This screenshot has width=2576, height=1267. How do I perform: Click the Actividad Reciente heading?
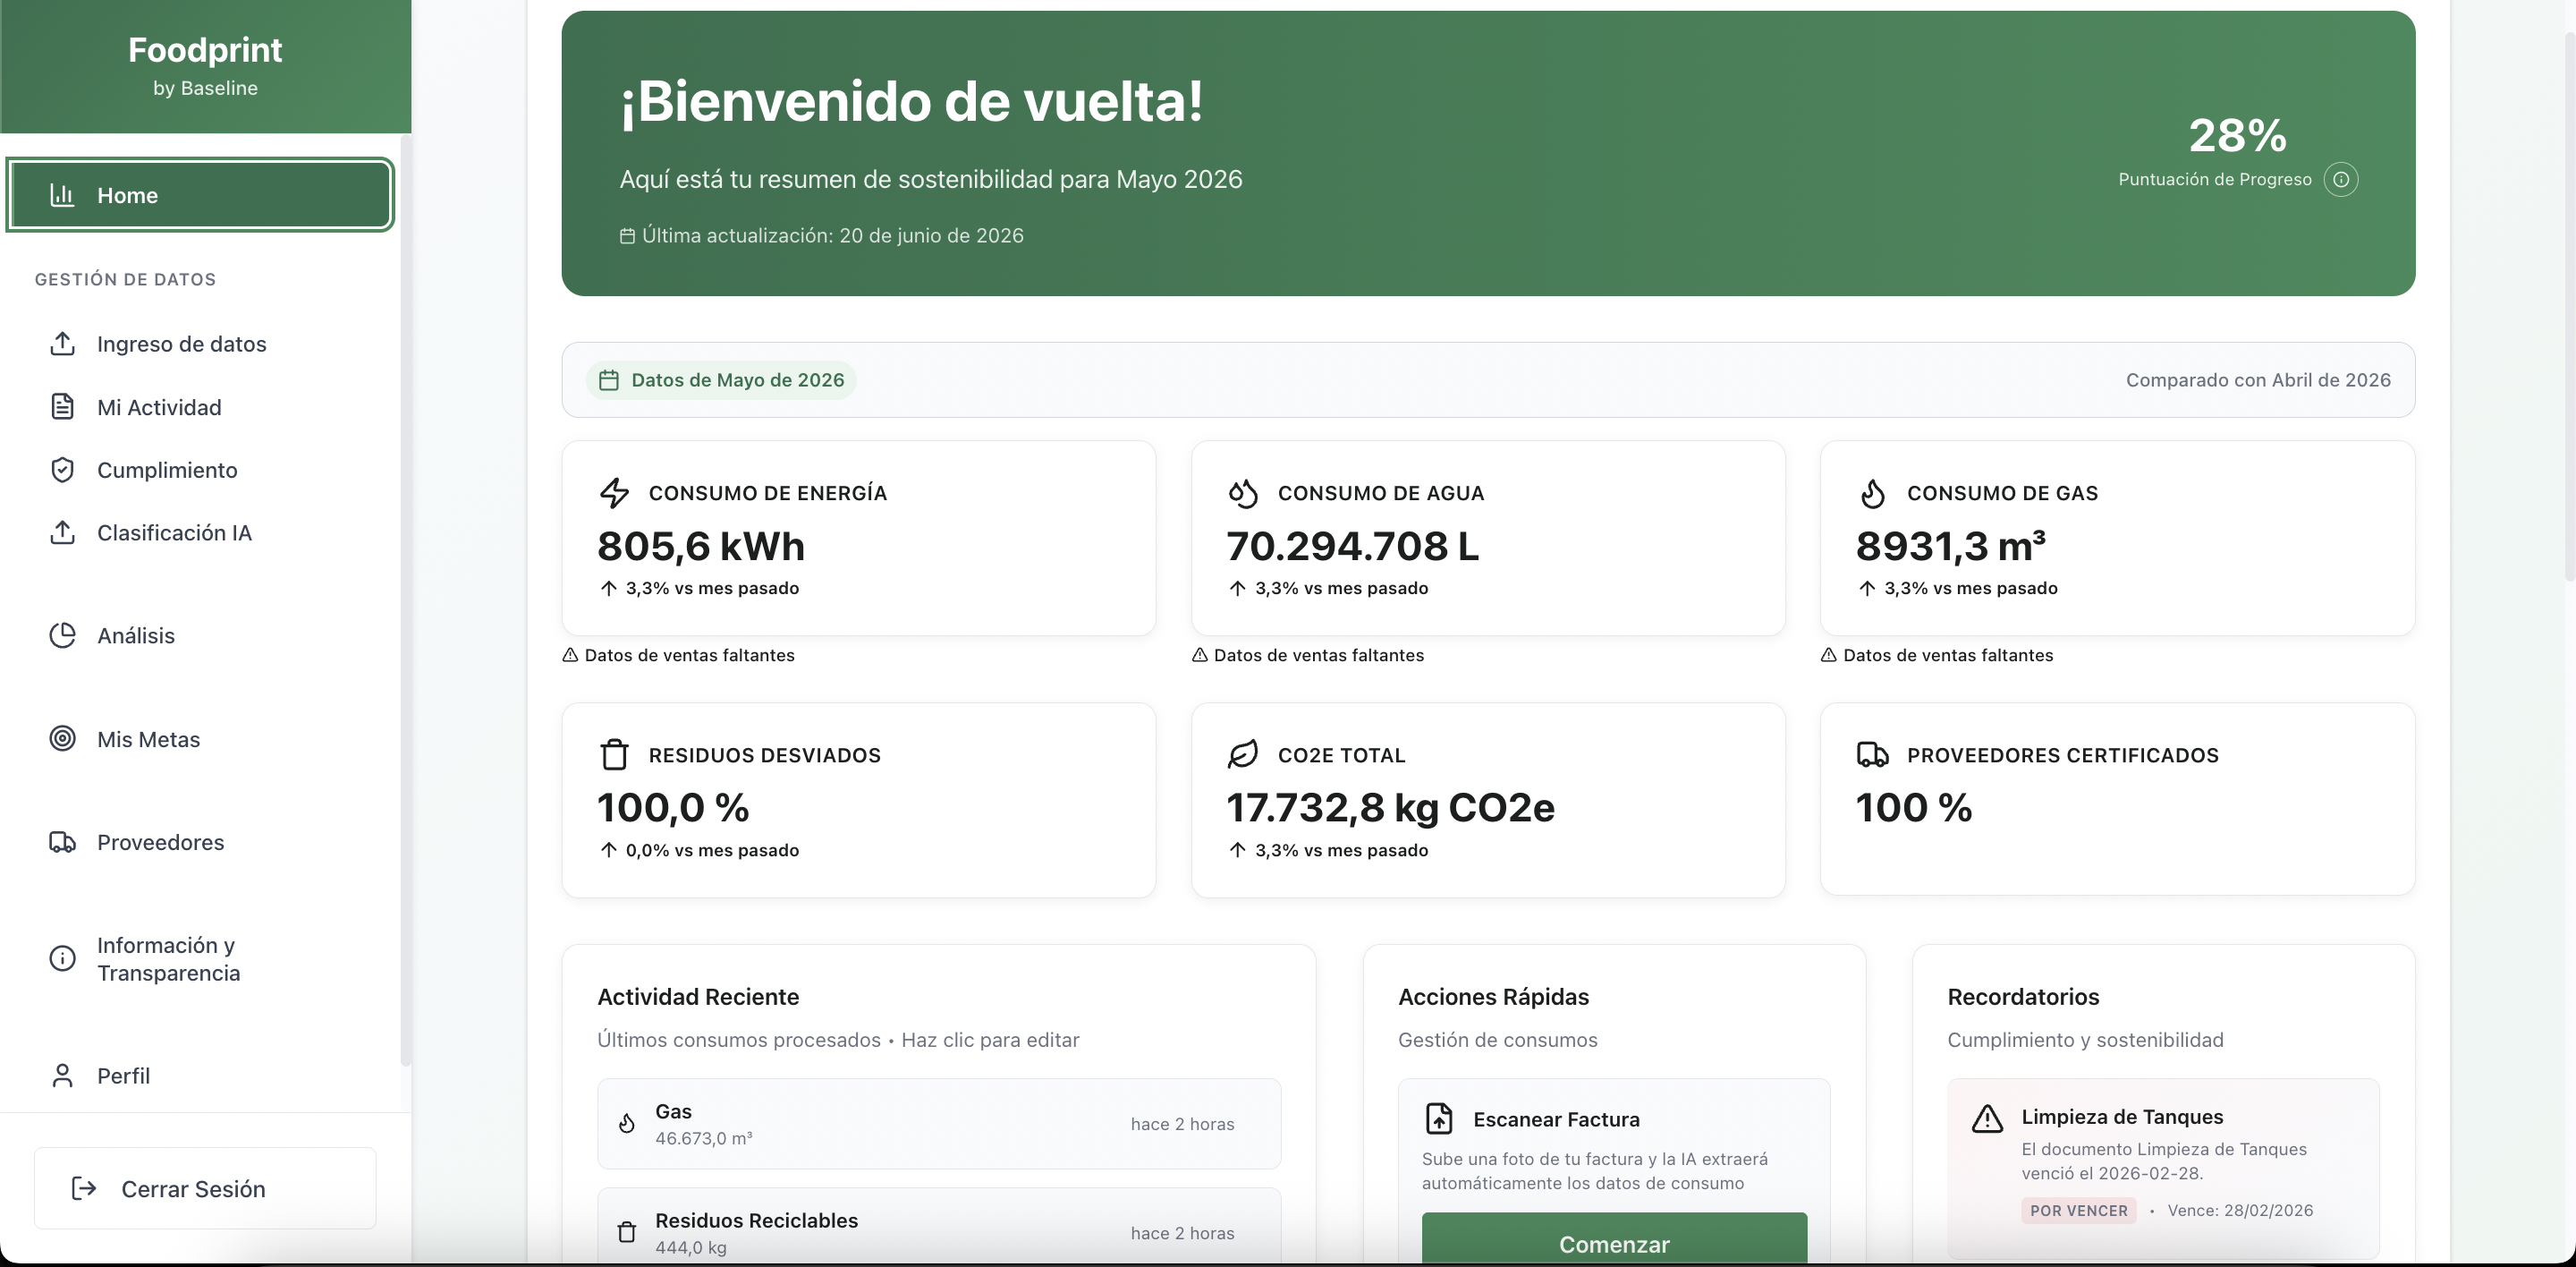[x=698, y=997]
